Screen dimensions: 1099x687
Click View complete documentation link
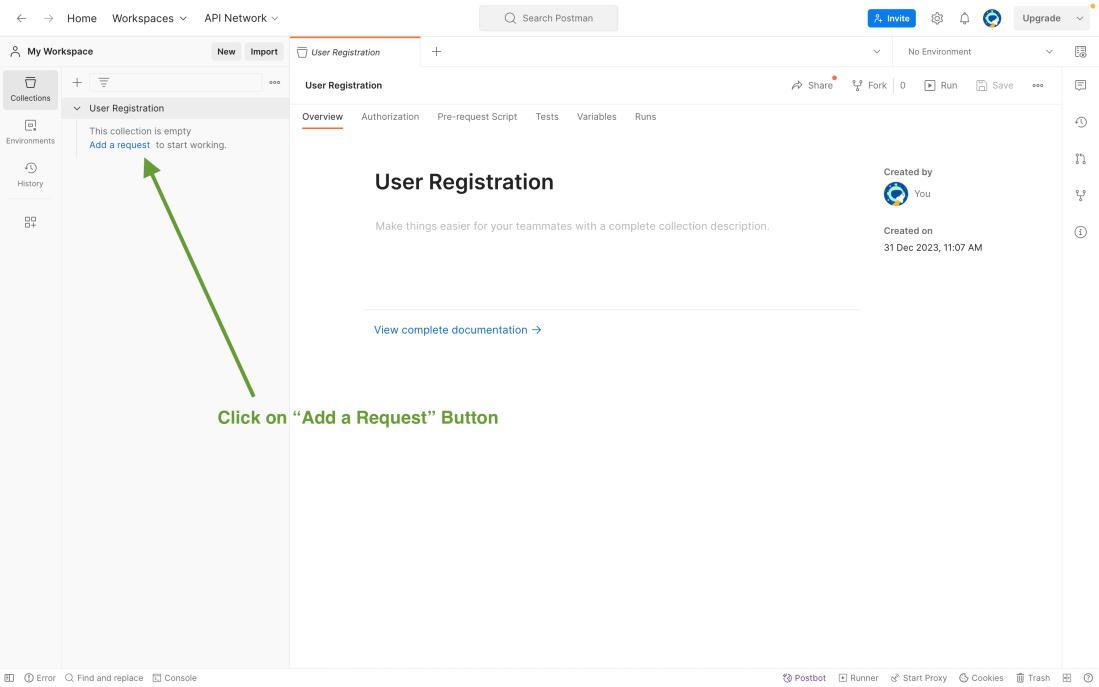pyautogui.click(x=457, y=330)
